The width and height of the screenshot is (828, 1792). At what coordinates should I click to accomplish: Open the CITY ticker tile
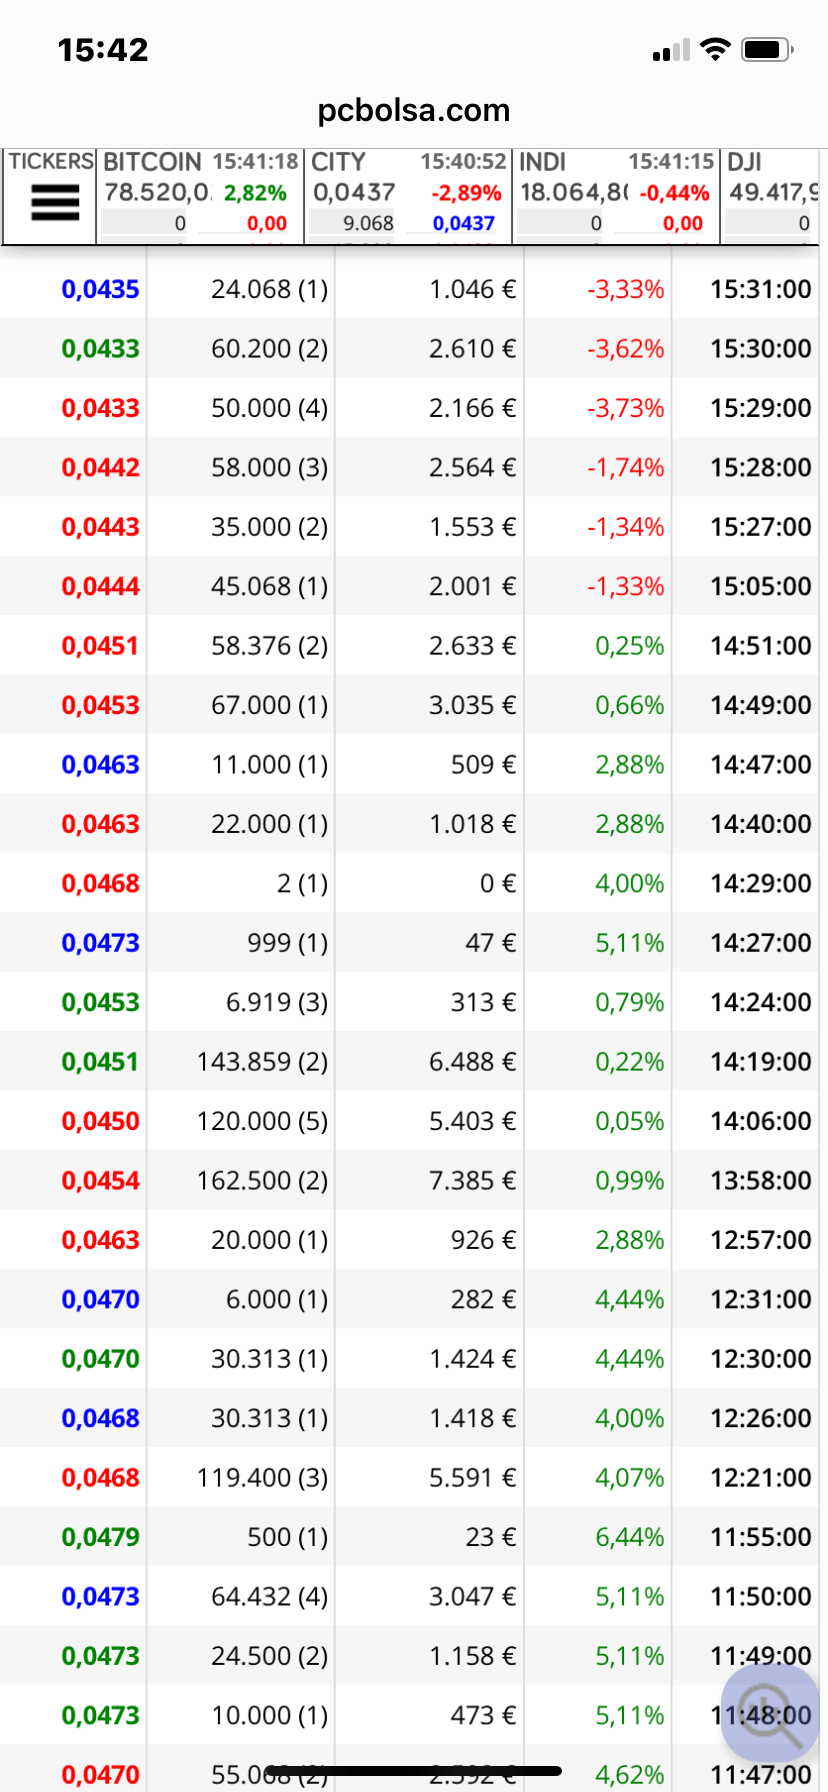[x=408, y=195]
